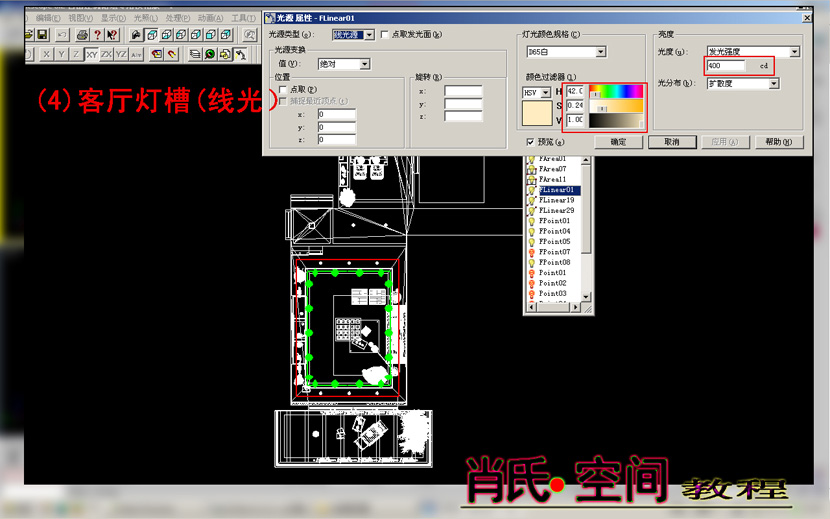Open the 动画(A) menu
Image resolution: width=830 pixels, height=519 pixels.
(x=211, y=18)
